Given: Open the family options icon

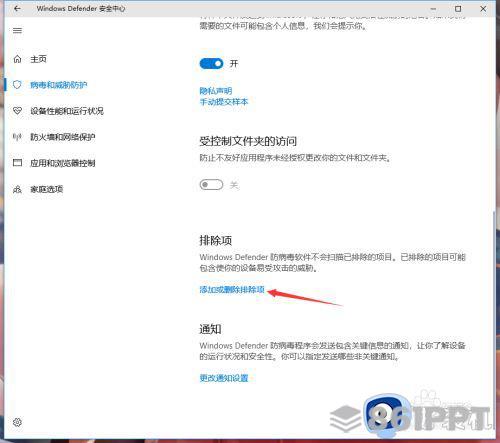Looking at the screenshot, I should click(17, 189).
